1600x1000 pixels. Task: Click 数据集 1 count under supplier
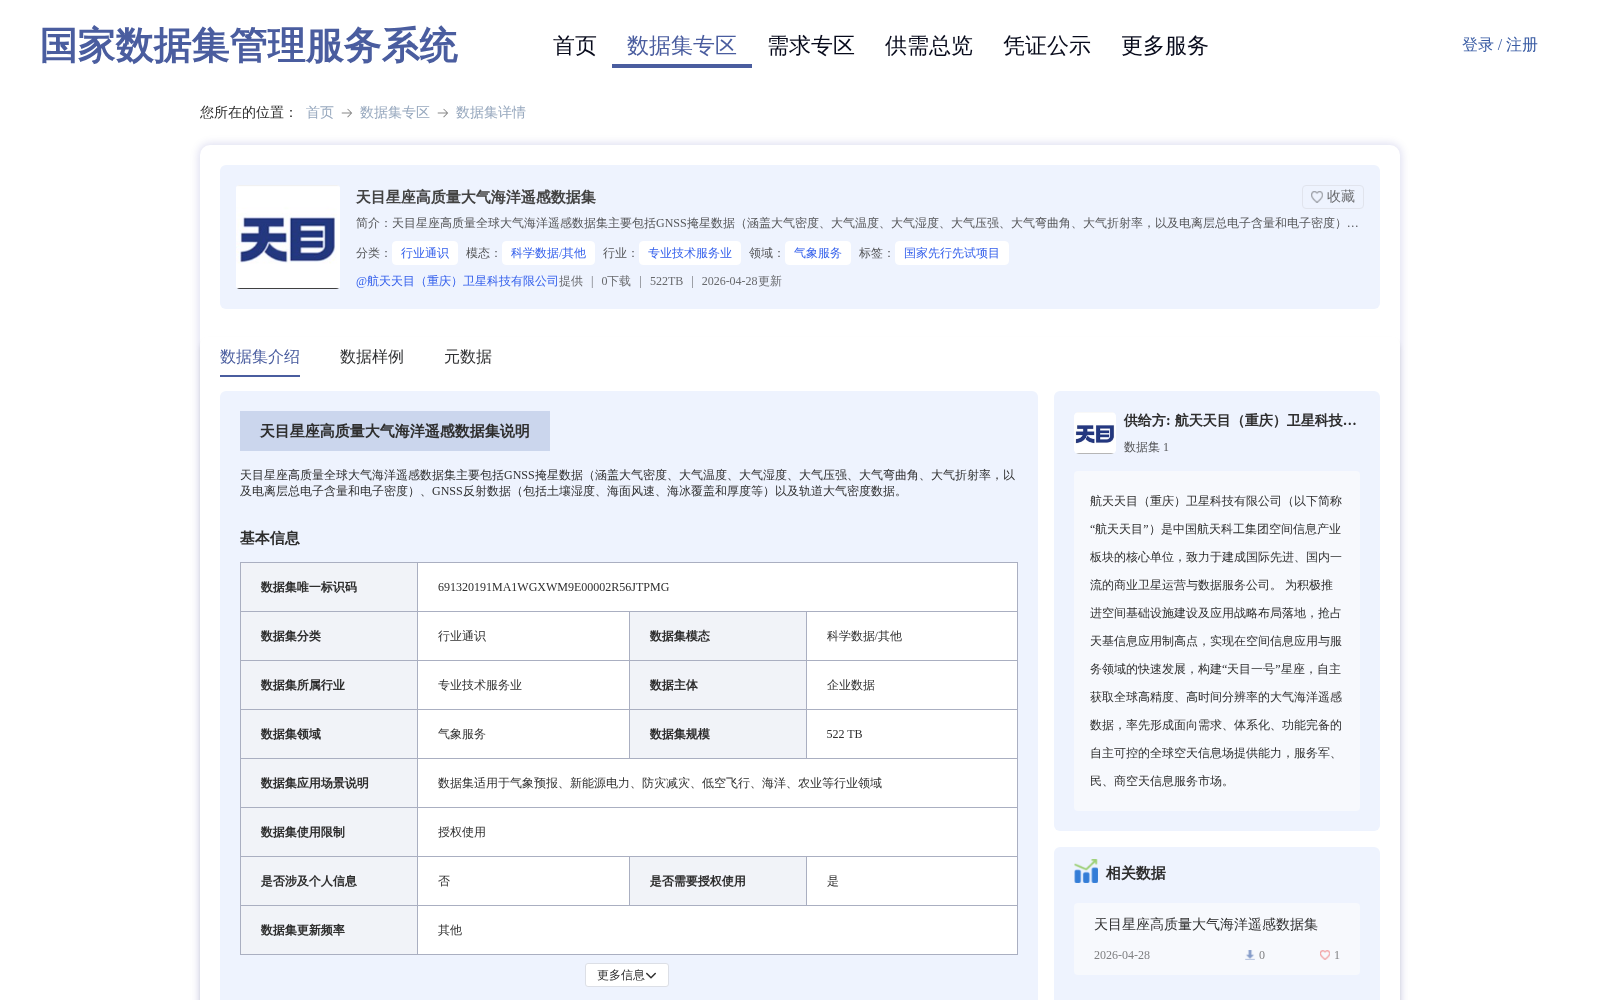coord(1146,447)
